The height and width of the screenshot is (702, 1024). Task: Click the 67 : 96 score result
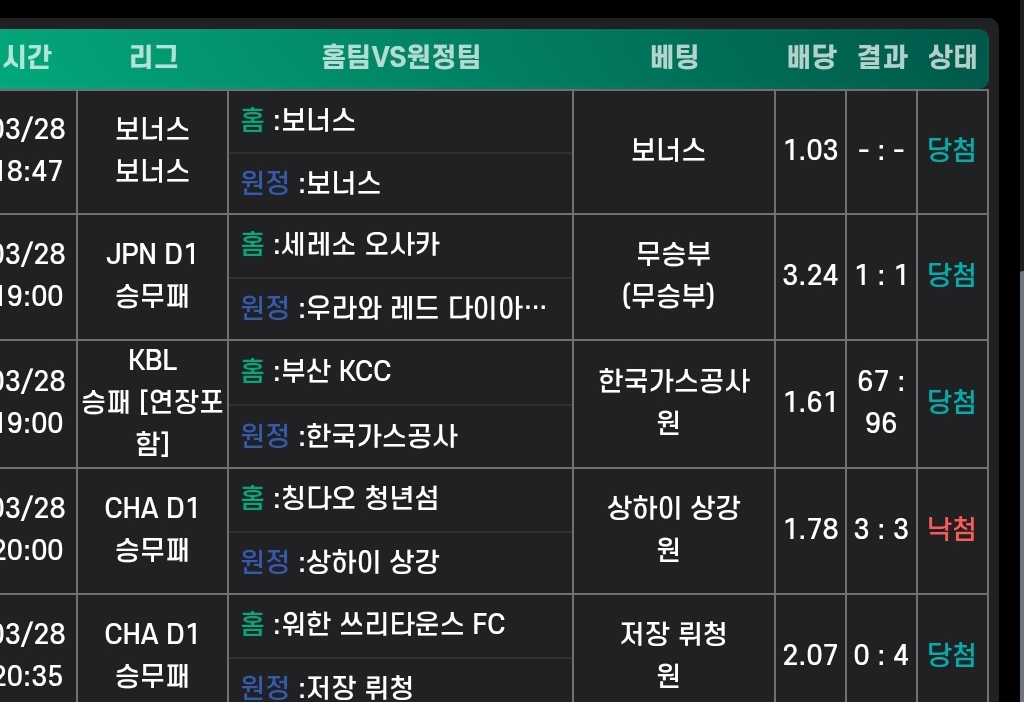[x=881, y=402]
